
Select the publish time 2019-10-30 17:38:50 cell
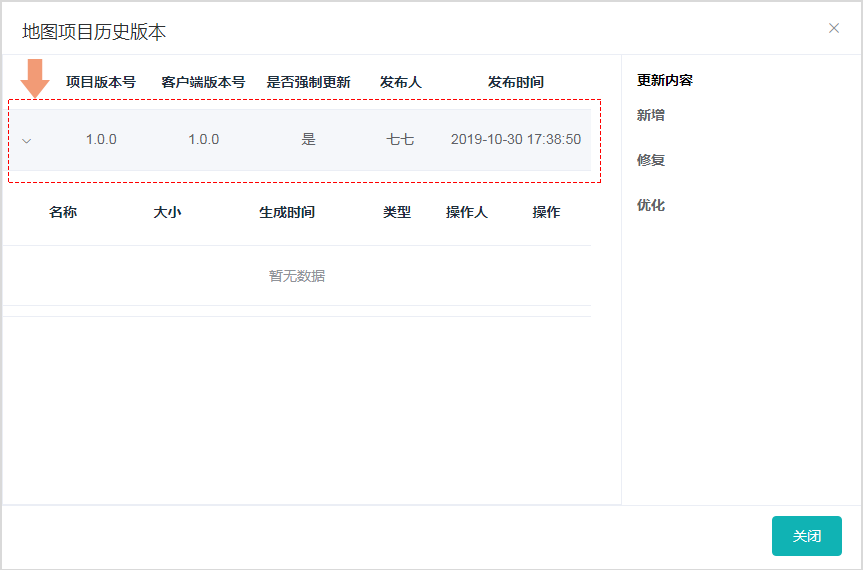click(x=515, y=139)
